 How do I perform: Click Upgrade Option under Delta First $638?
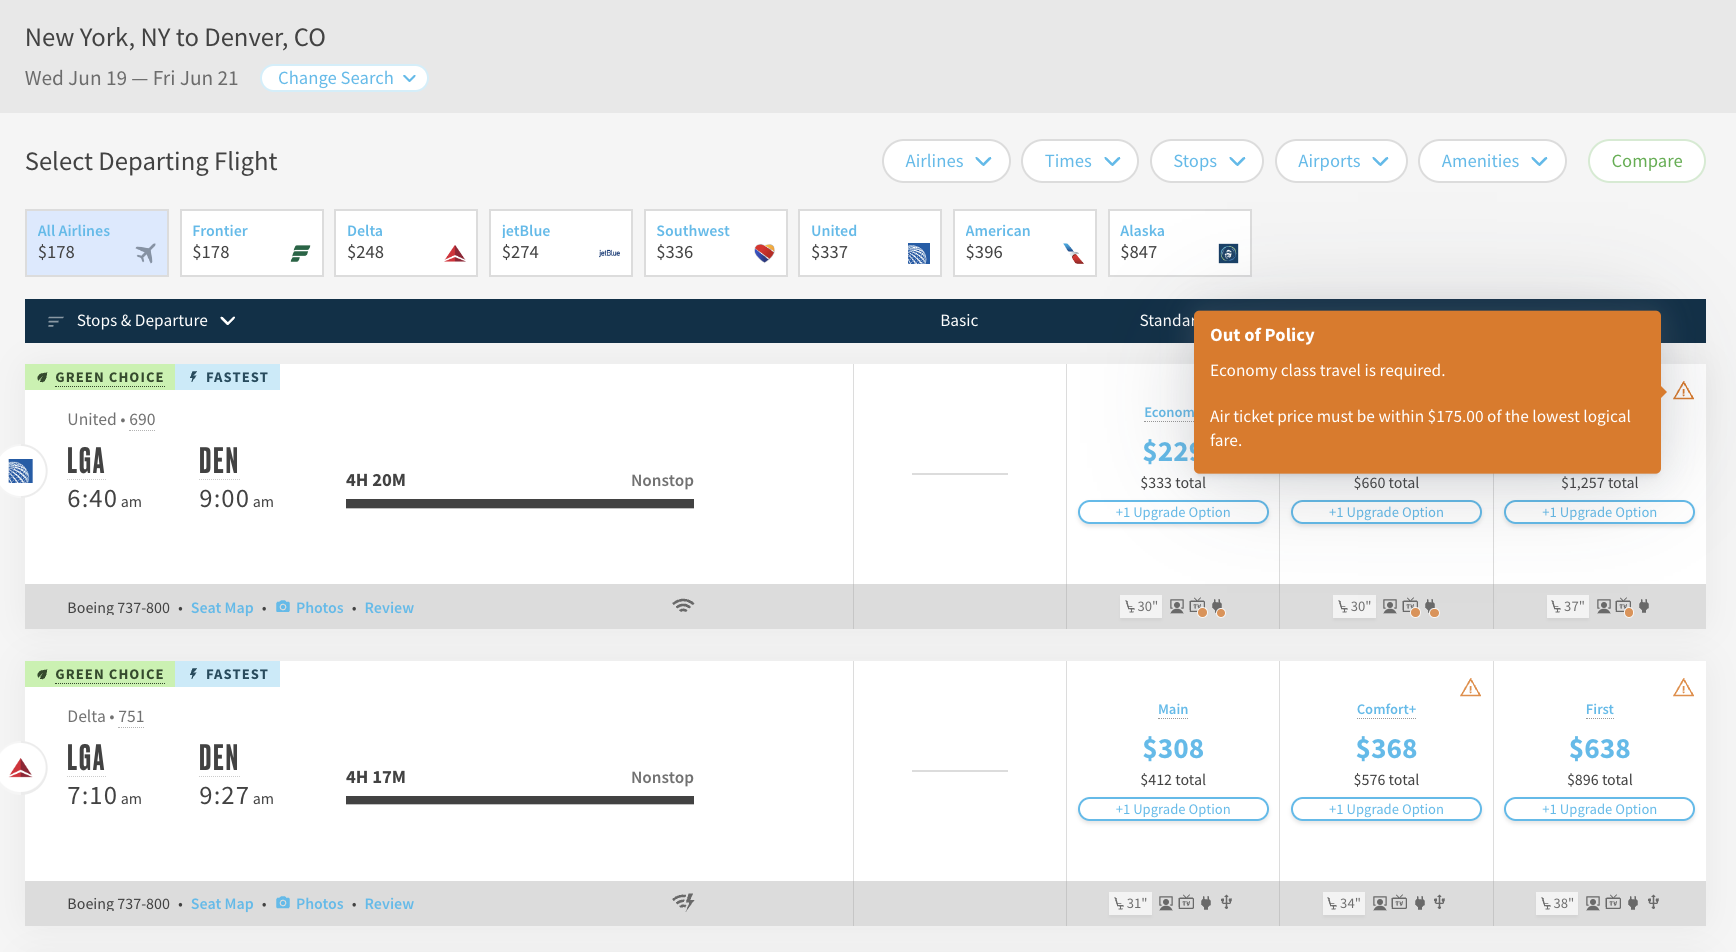1599,809
